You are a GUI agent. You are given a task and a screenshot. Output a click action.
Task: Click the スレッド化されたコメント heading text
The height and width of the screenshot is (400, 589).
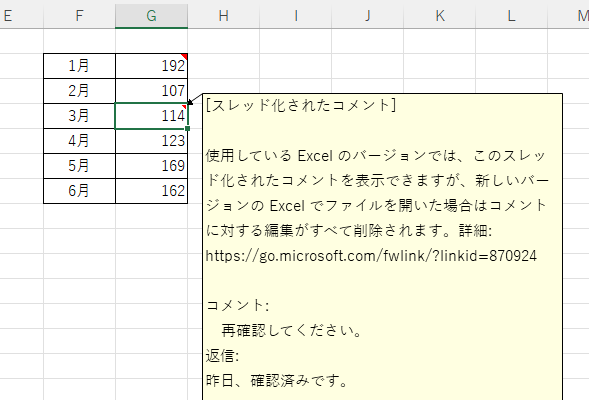[301, 105]
